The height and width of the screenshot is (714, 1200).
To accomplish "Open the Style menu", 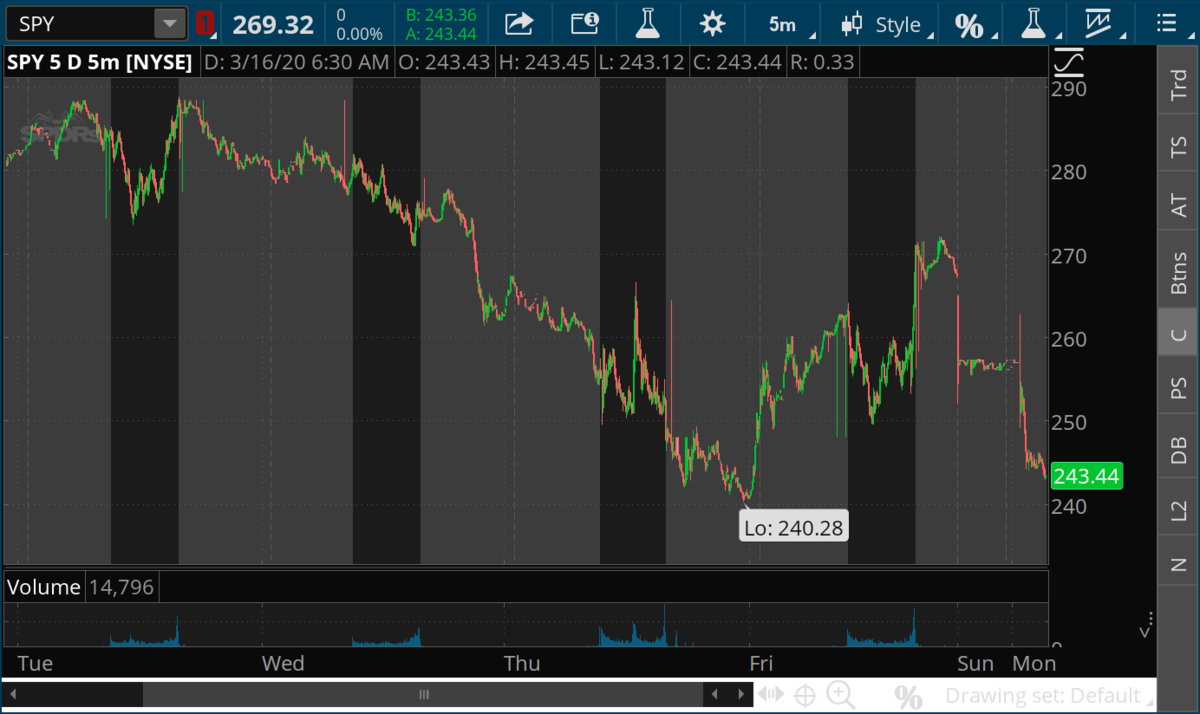I will coord(887,24).
